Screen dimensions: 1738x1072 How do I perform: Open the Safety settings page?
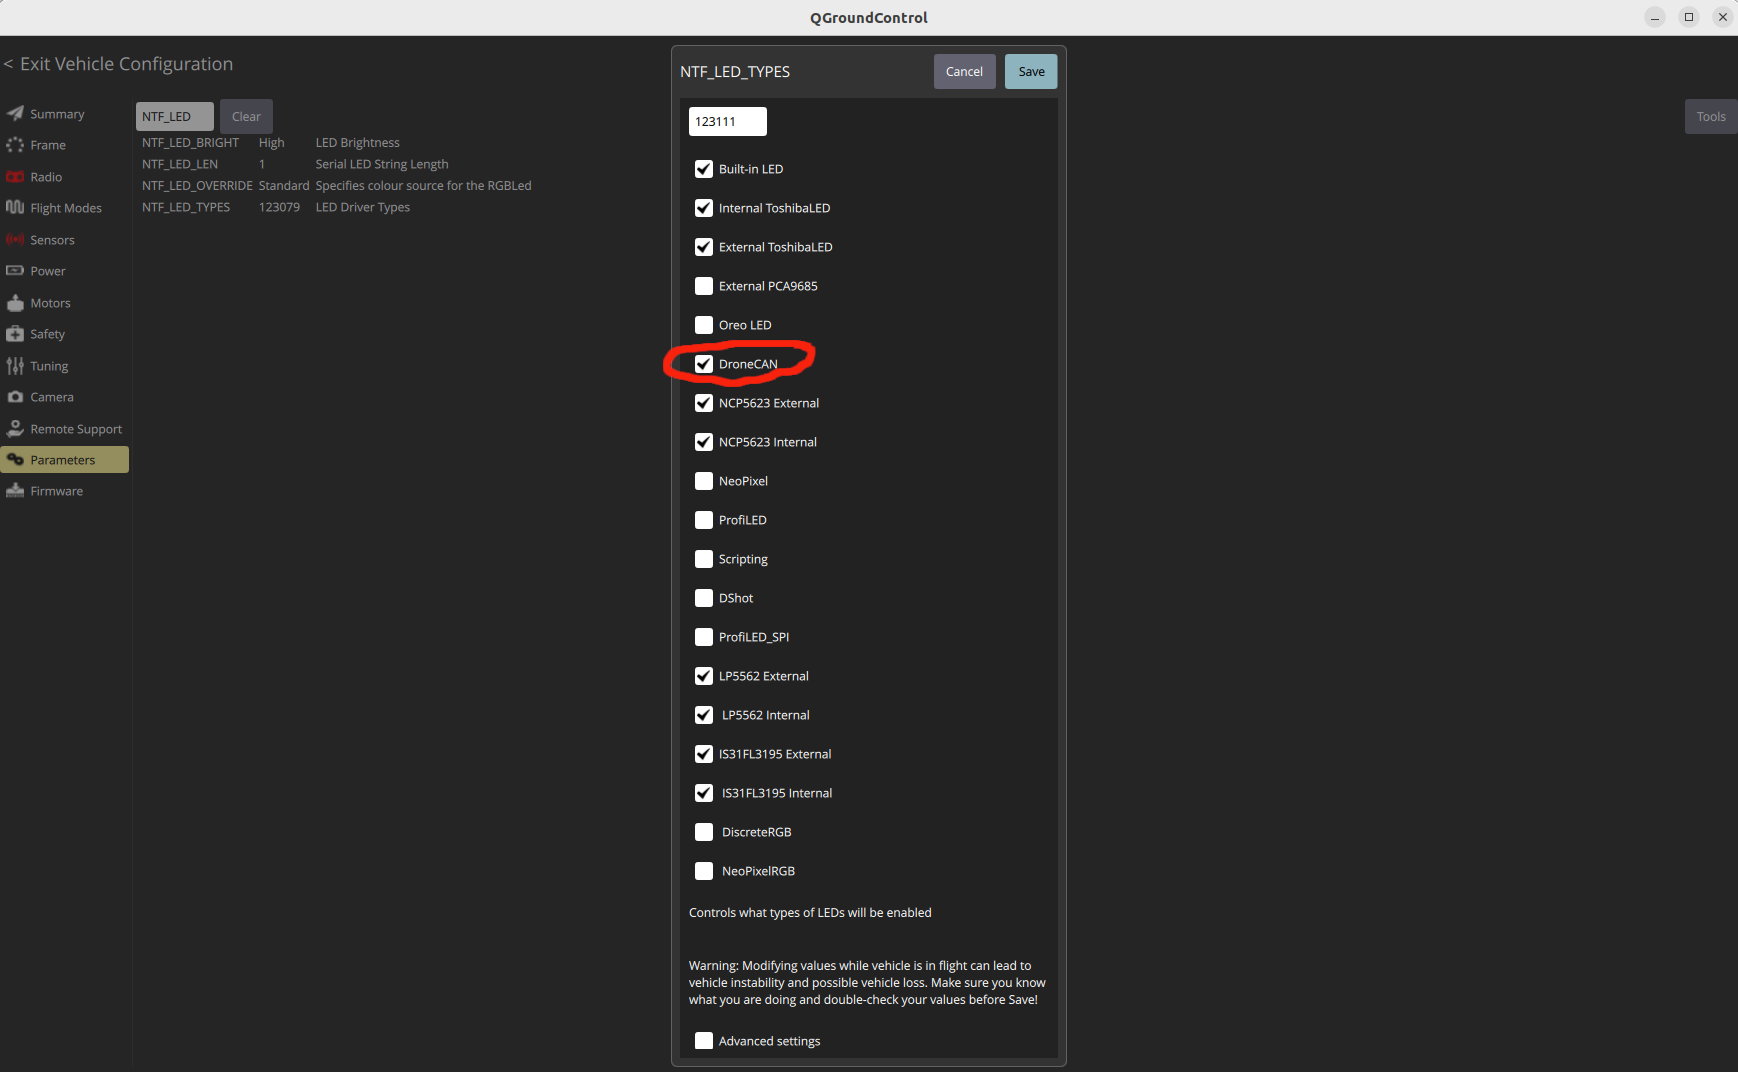(x=47, y=334)
